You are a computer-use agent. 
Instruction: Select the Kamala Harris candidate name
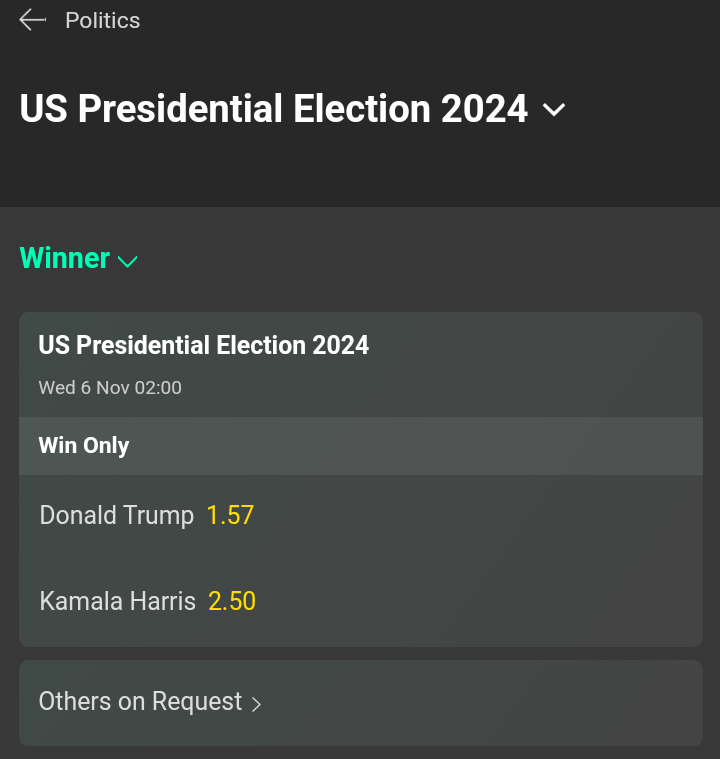tap(117, 601)
